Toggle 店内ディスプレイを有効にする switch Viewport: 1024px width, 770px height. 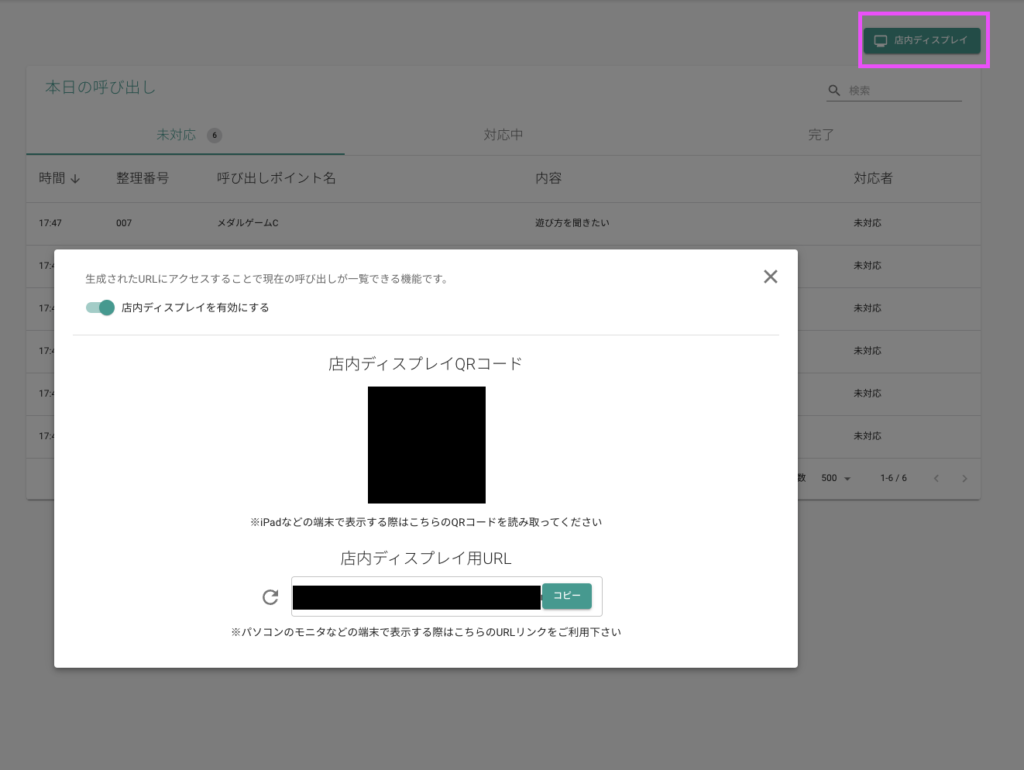click(x=100, y=308)
